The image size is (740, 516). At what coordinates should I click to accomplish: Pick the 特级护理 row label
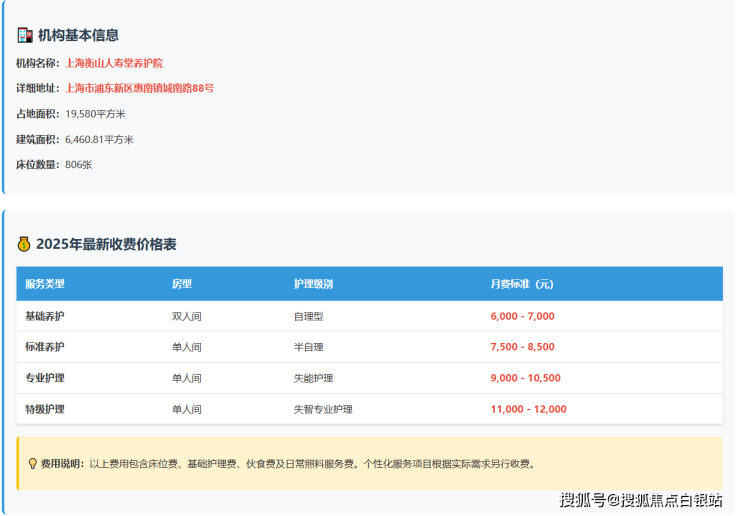pos(45,409)
